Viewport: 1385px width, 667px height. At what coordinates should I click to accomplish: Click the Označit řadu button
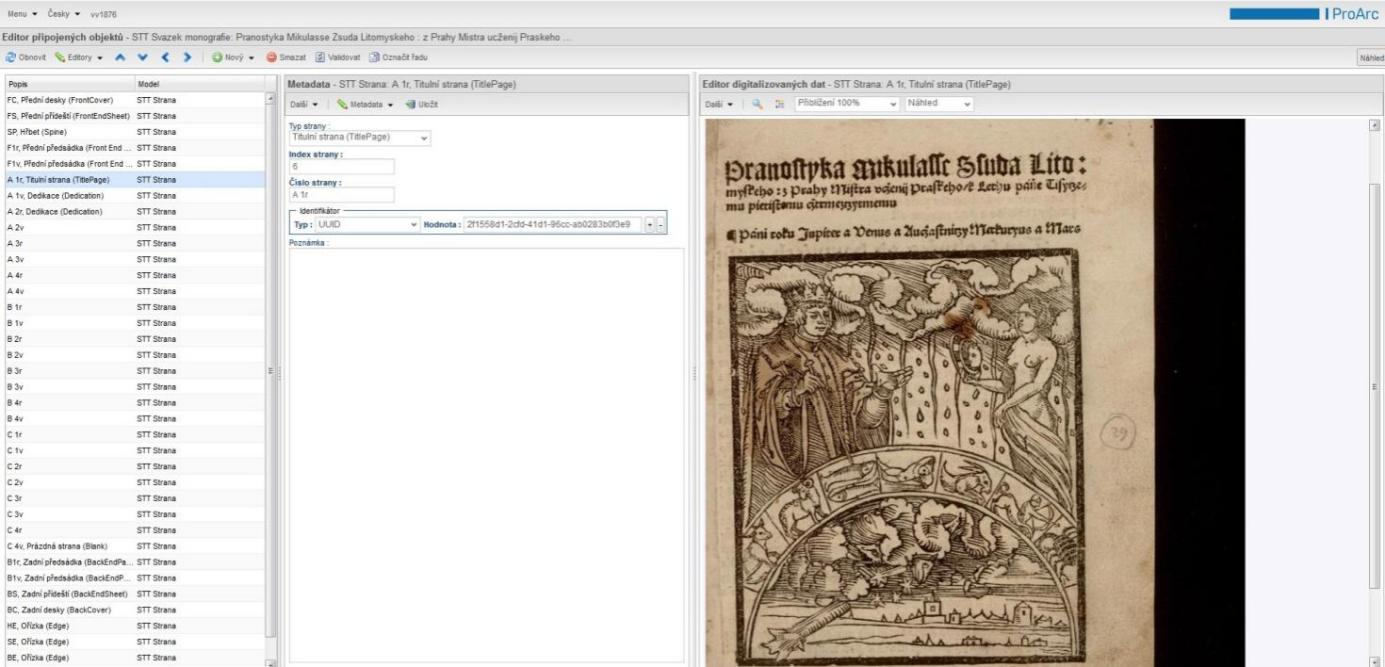click(x=396, y=57)
